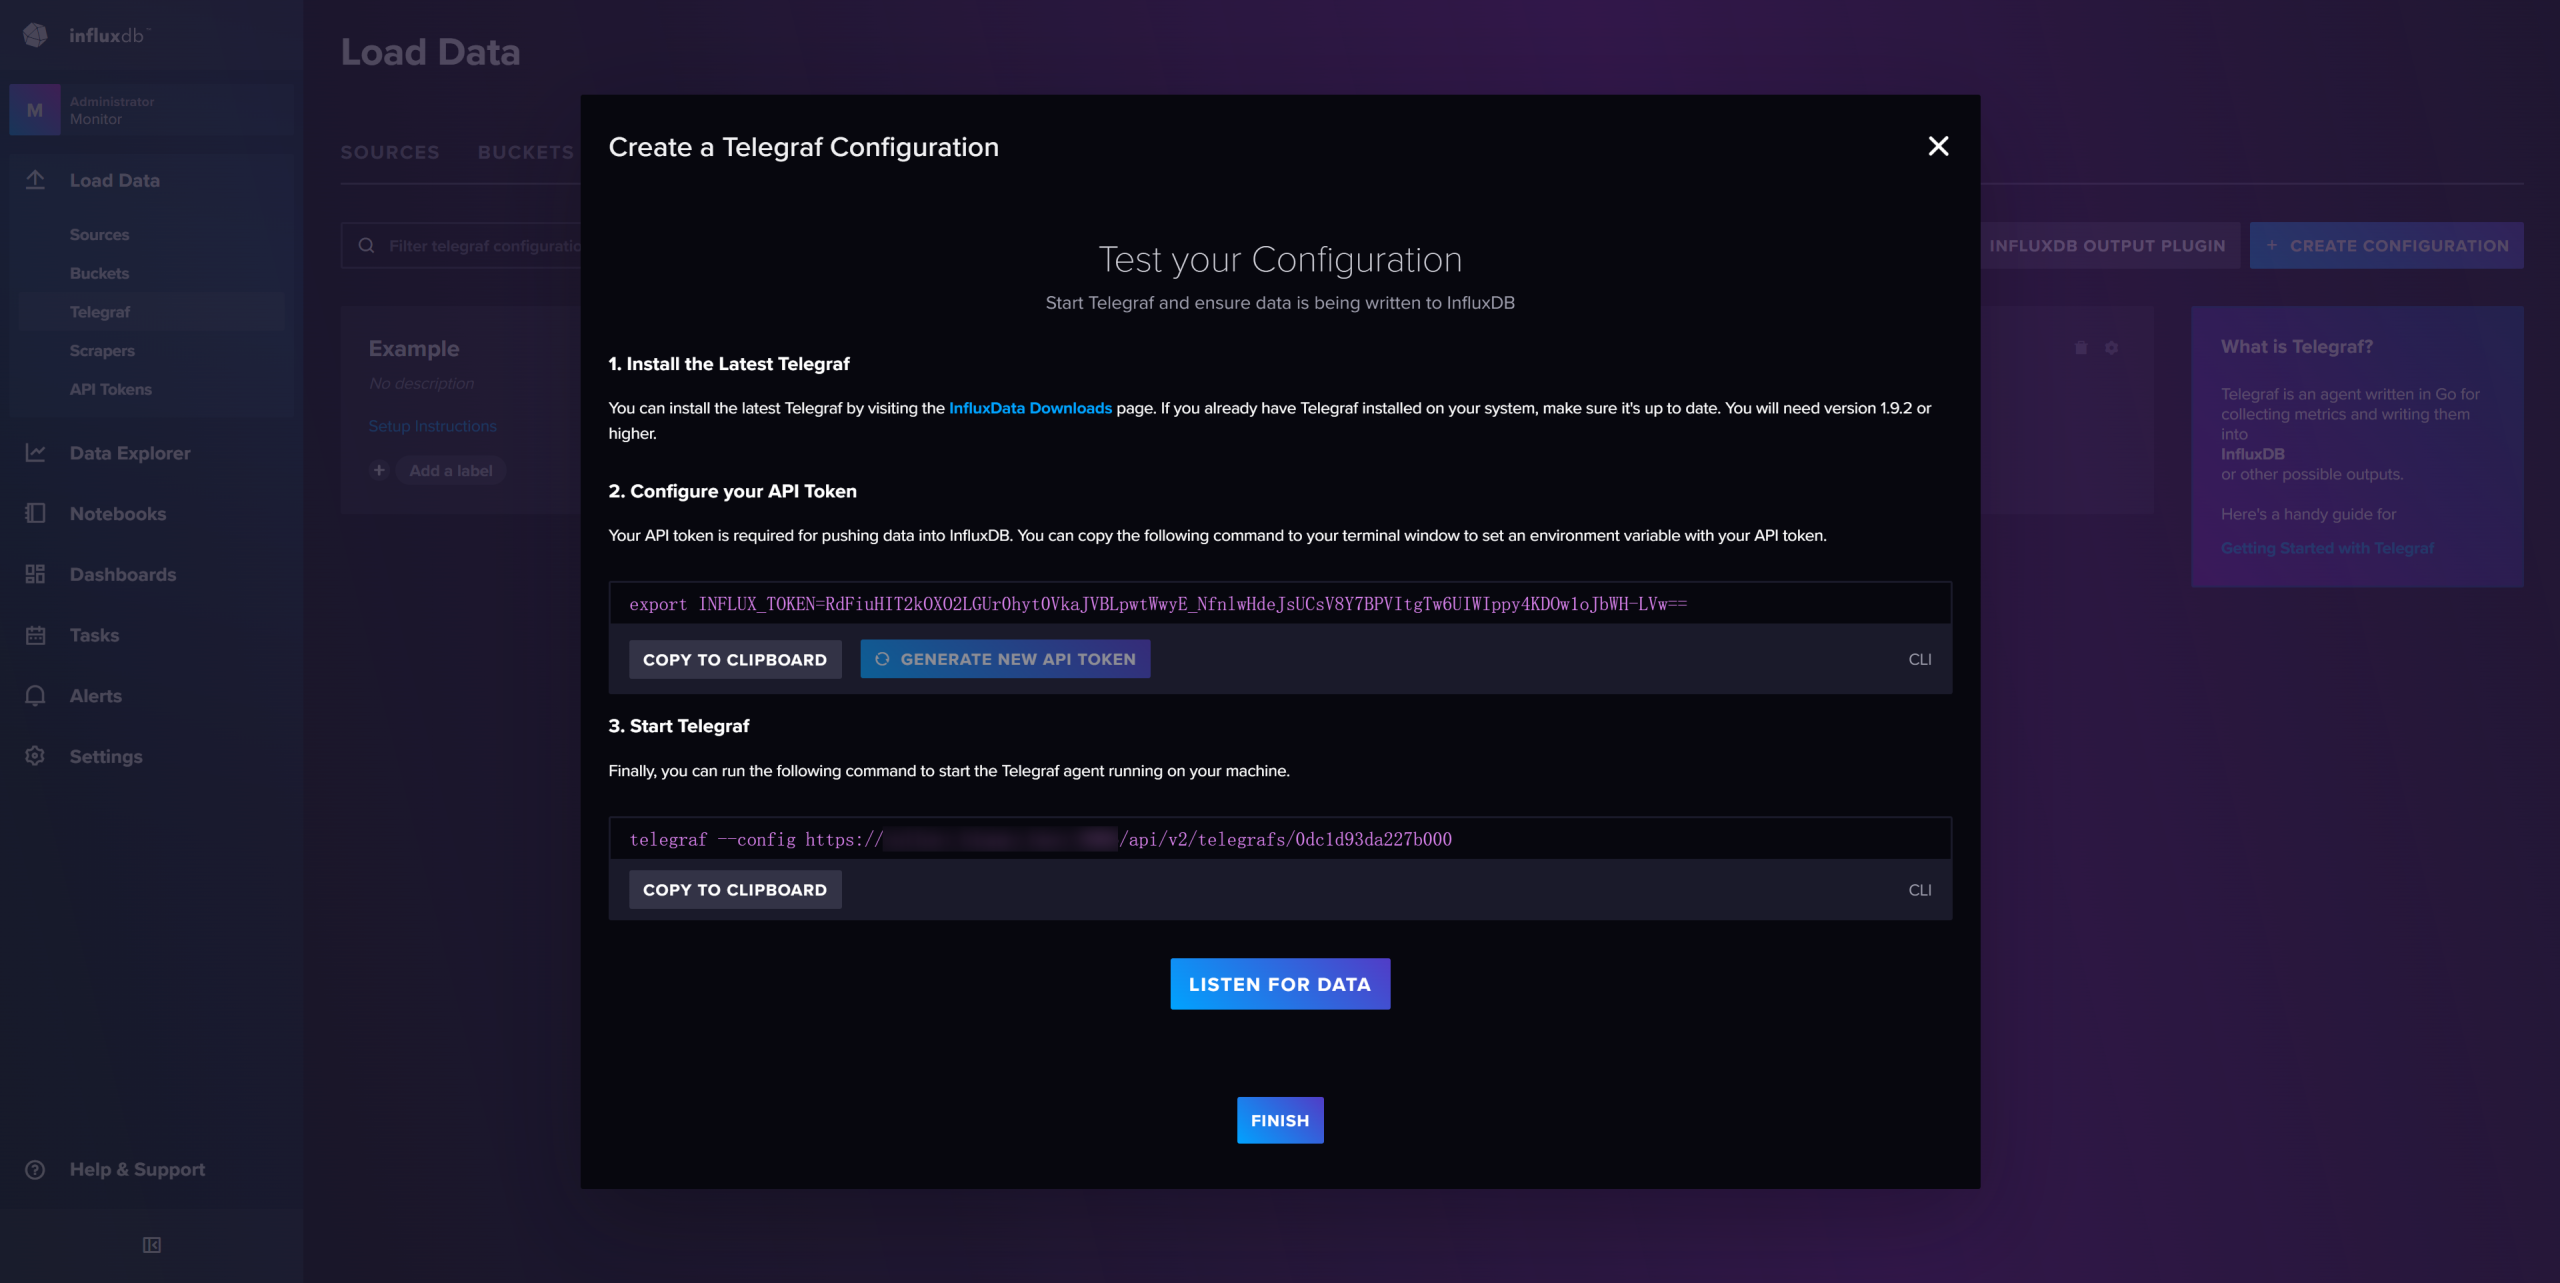
Task: Click the Administrator Monitor account entry
Action: click(150, 110)
